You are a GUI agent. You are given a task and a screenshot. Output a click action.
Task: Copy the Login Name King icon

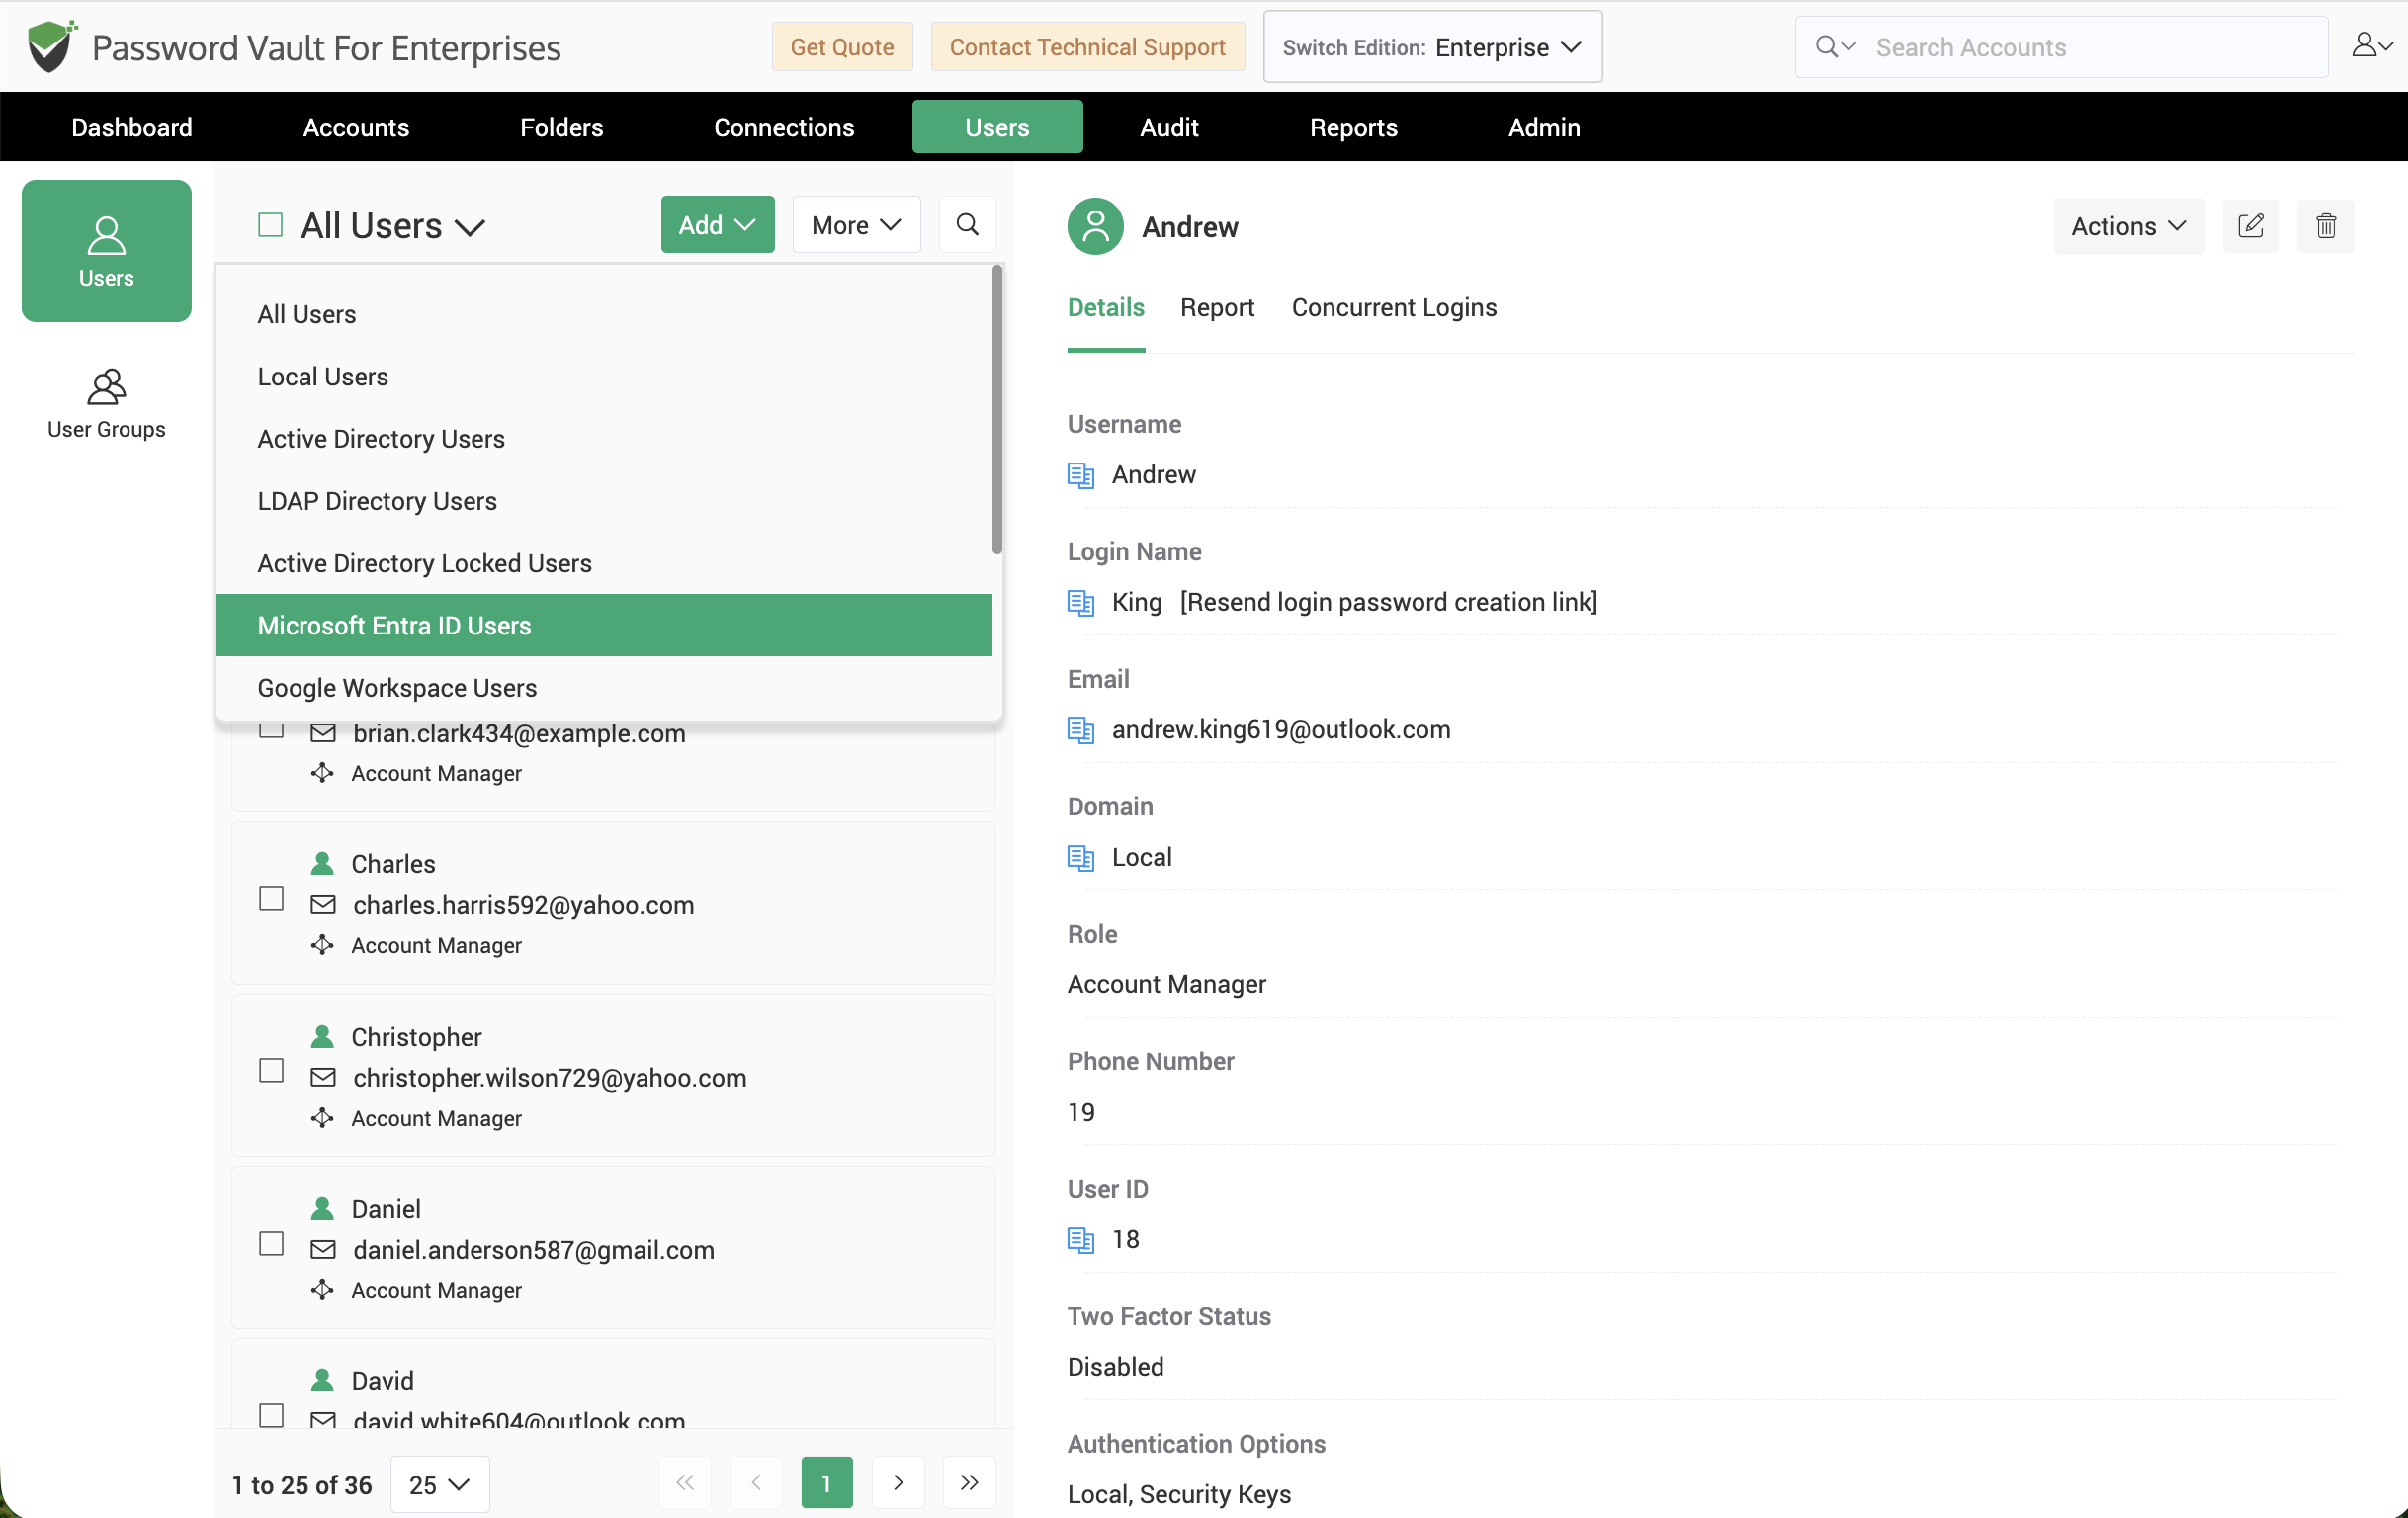pyautogui.click(x=1080, y=603)
